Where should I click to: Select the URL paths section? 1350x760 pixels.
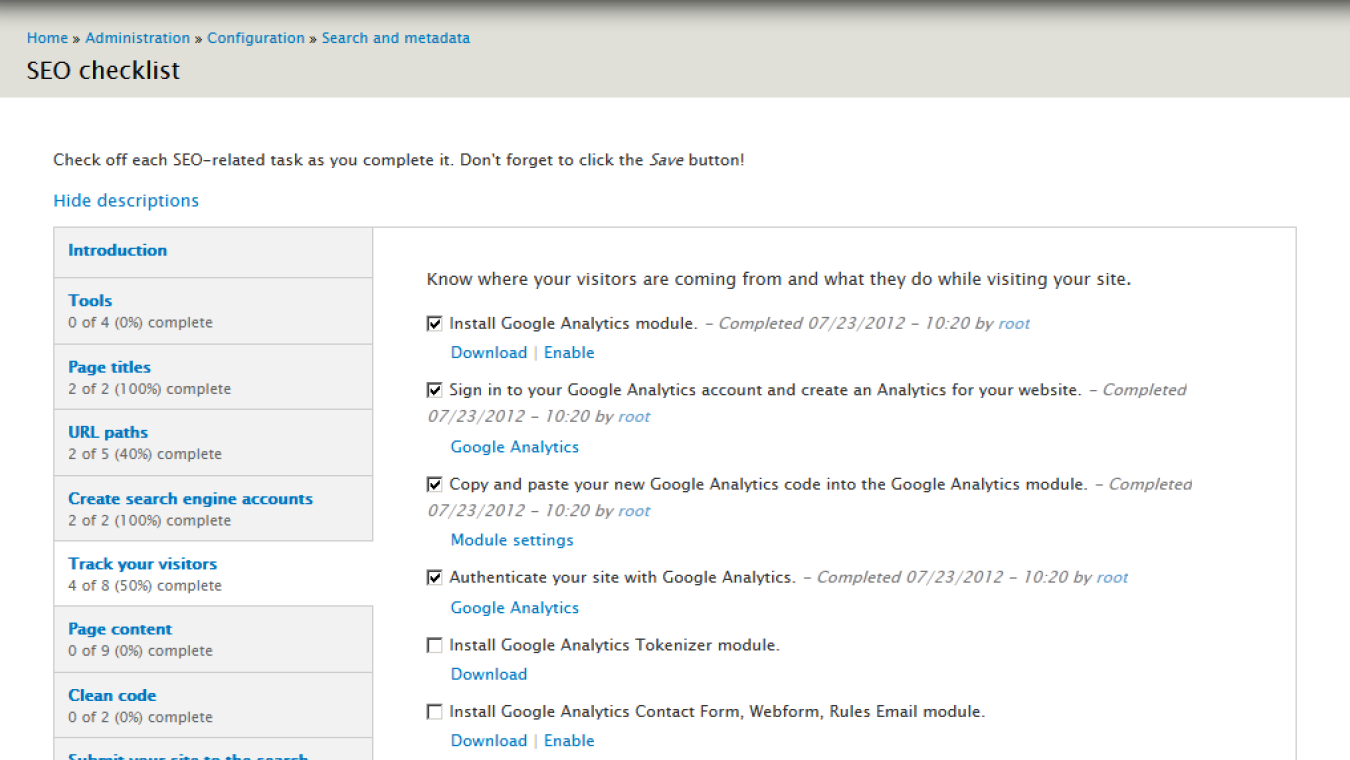[x=107, y=432]
